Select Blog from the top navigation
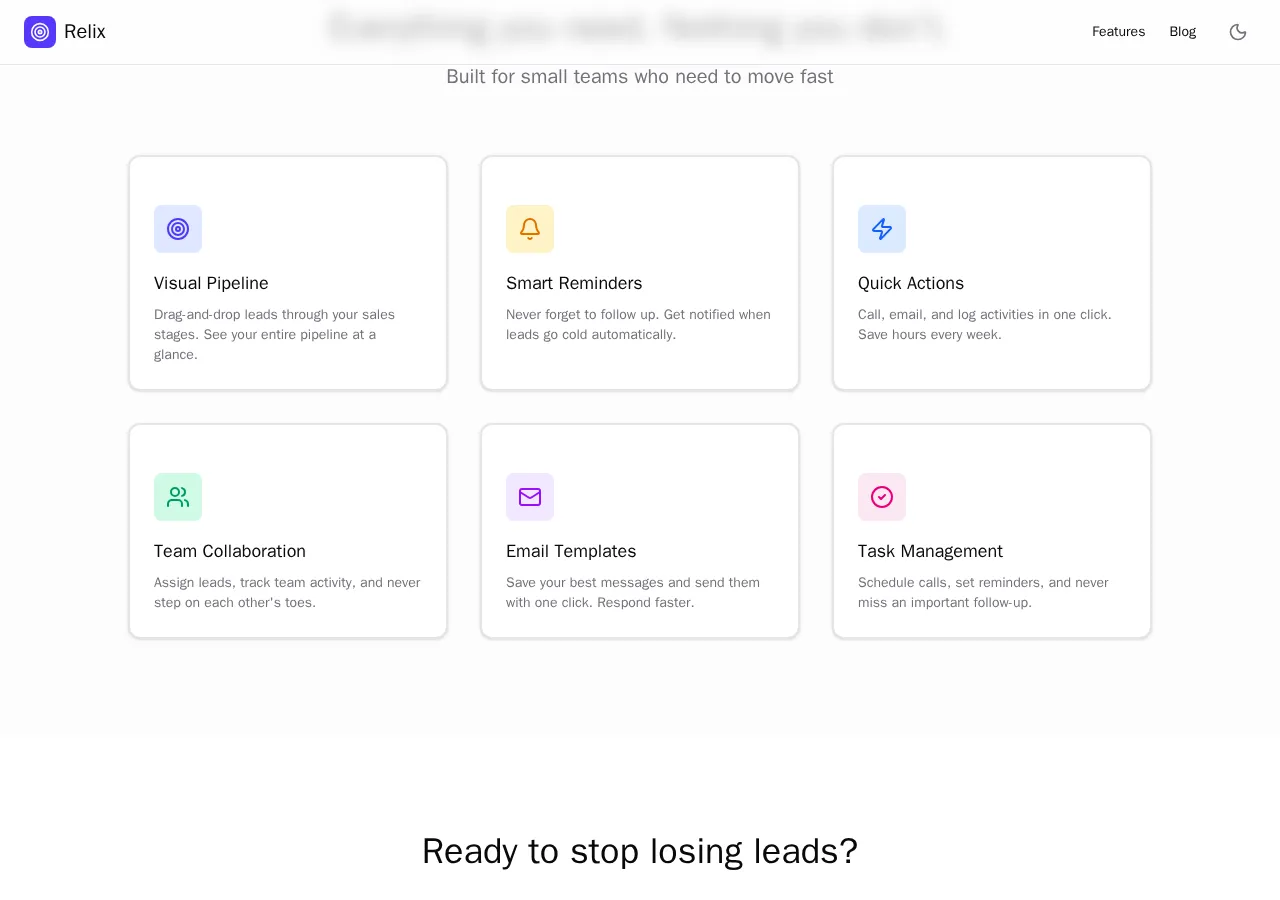1280x900 pixels. (1182, 31)
